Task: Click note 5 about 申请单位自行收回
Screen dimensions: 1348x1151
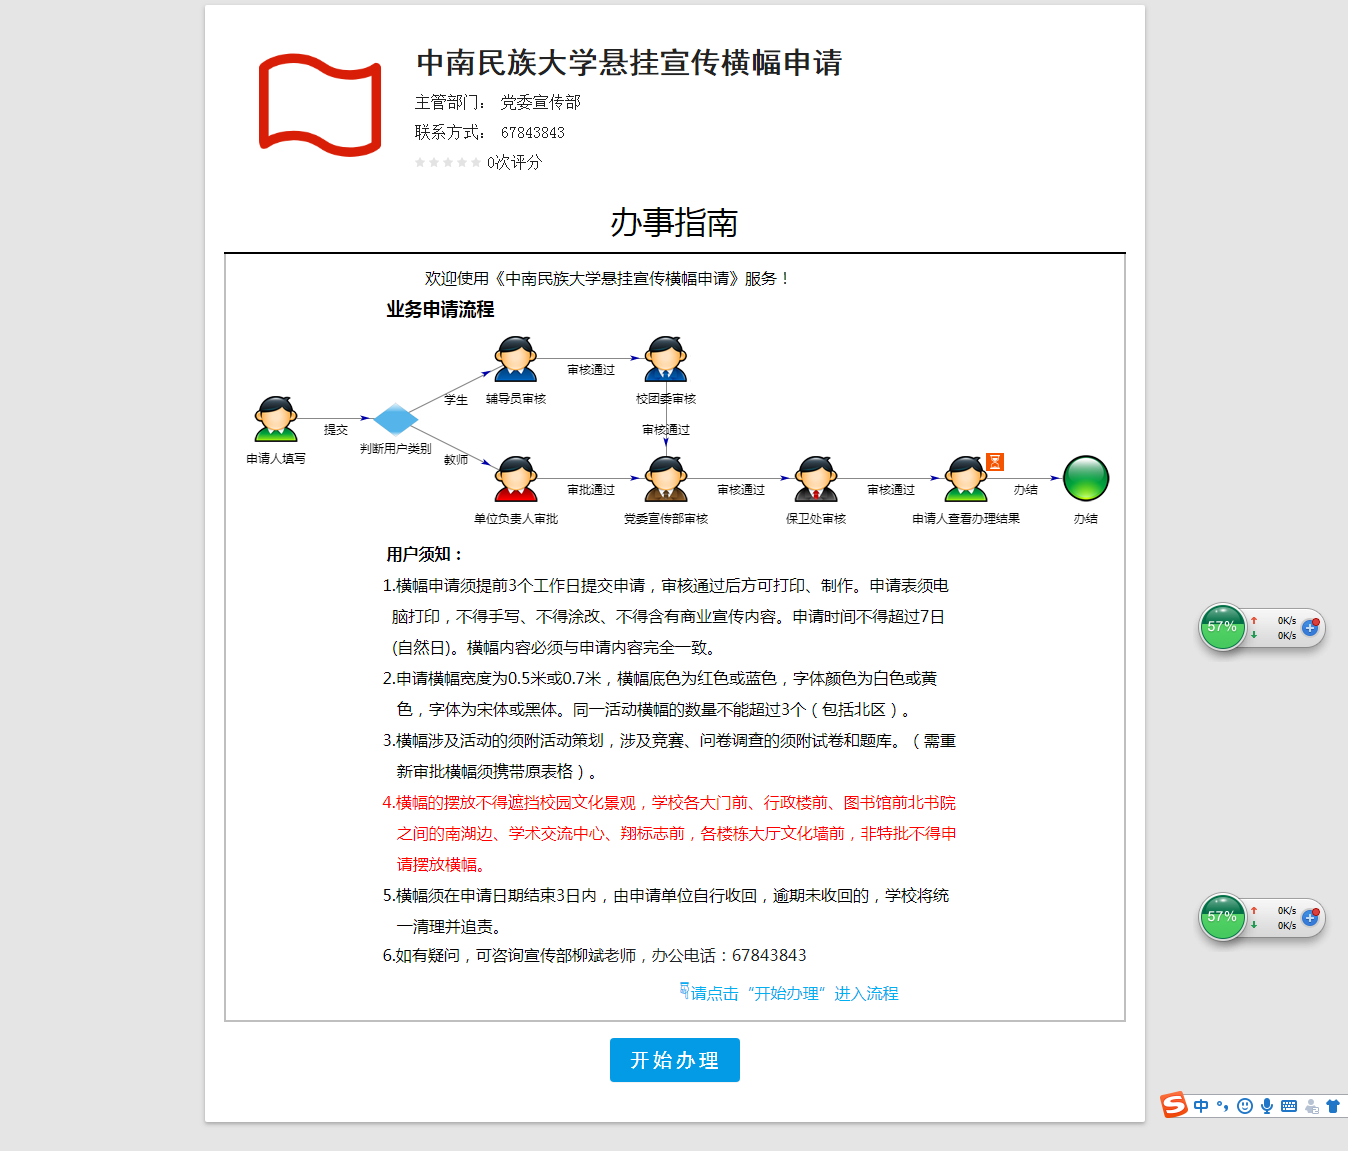Action: point(666,911)
